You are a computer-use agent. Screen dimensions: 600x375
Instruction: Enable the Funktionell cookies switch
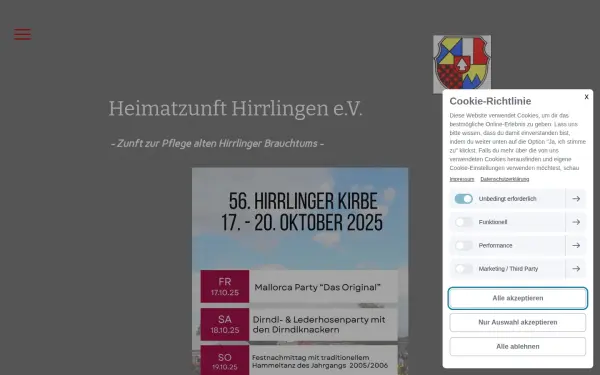[463, 222]
